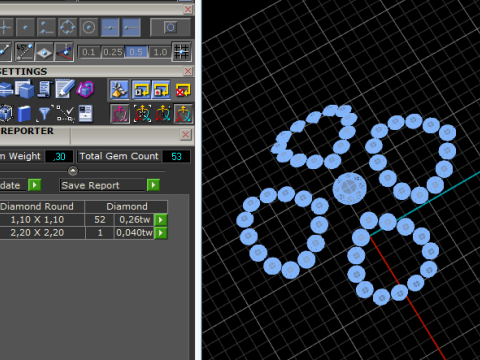The height and width of the screenshot is (360, 480).
Task: Click the yellow arrow record icon
Action: tap(161, 90)
